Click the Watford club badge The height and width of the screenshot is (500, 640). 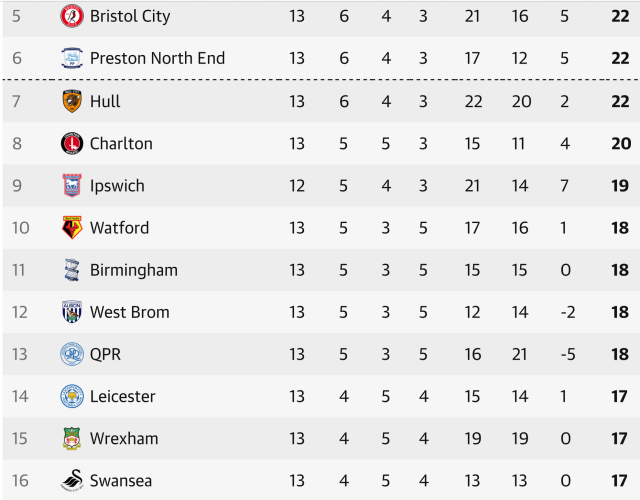72,228
